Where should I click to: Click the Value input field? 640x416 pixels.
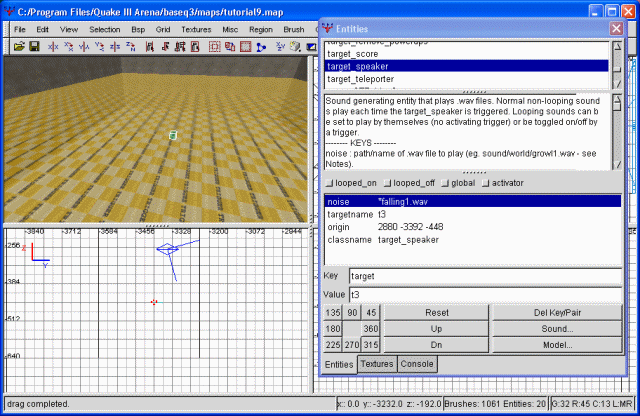[485, 295]
